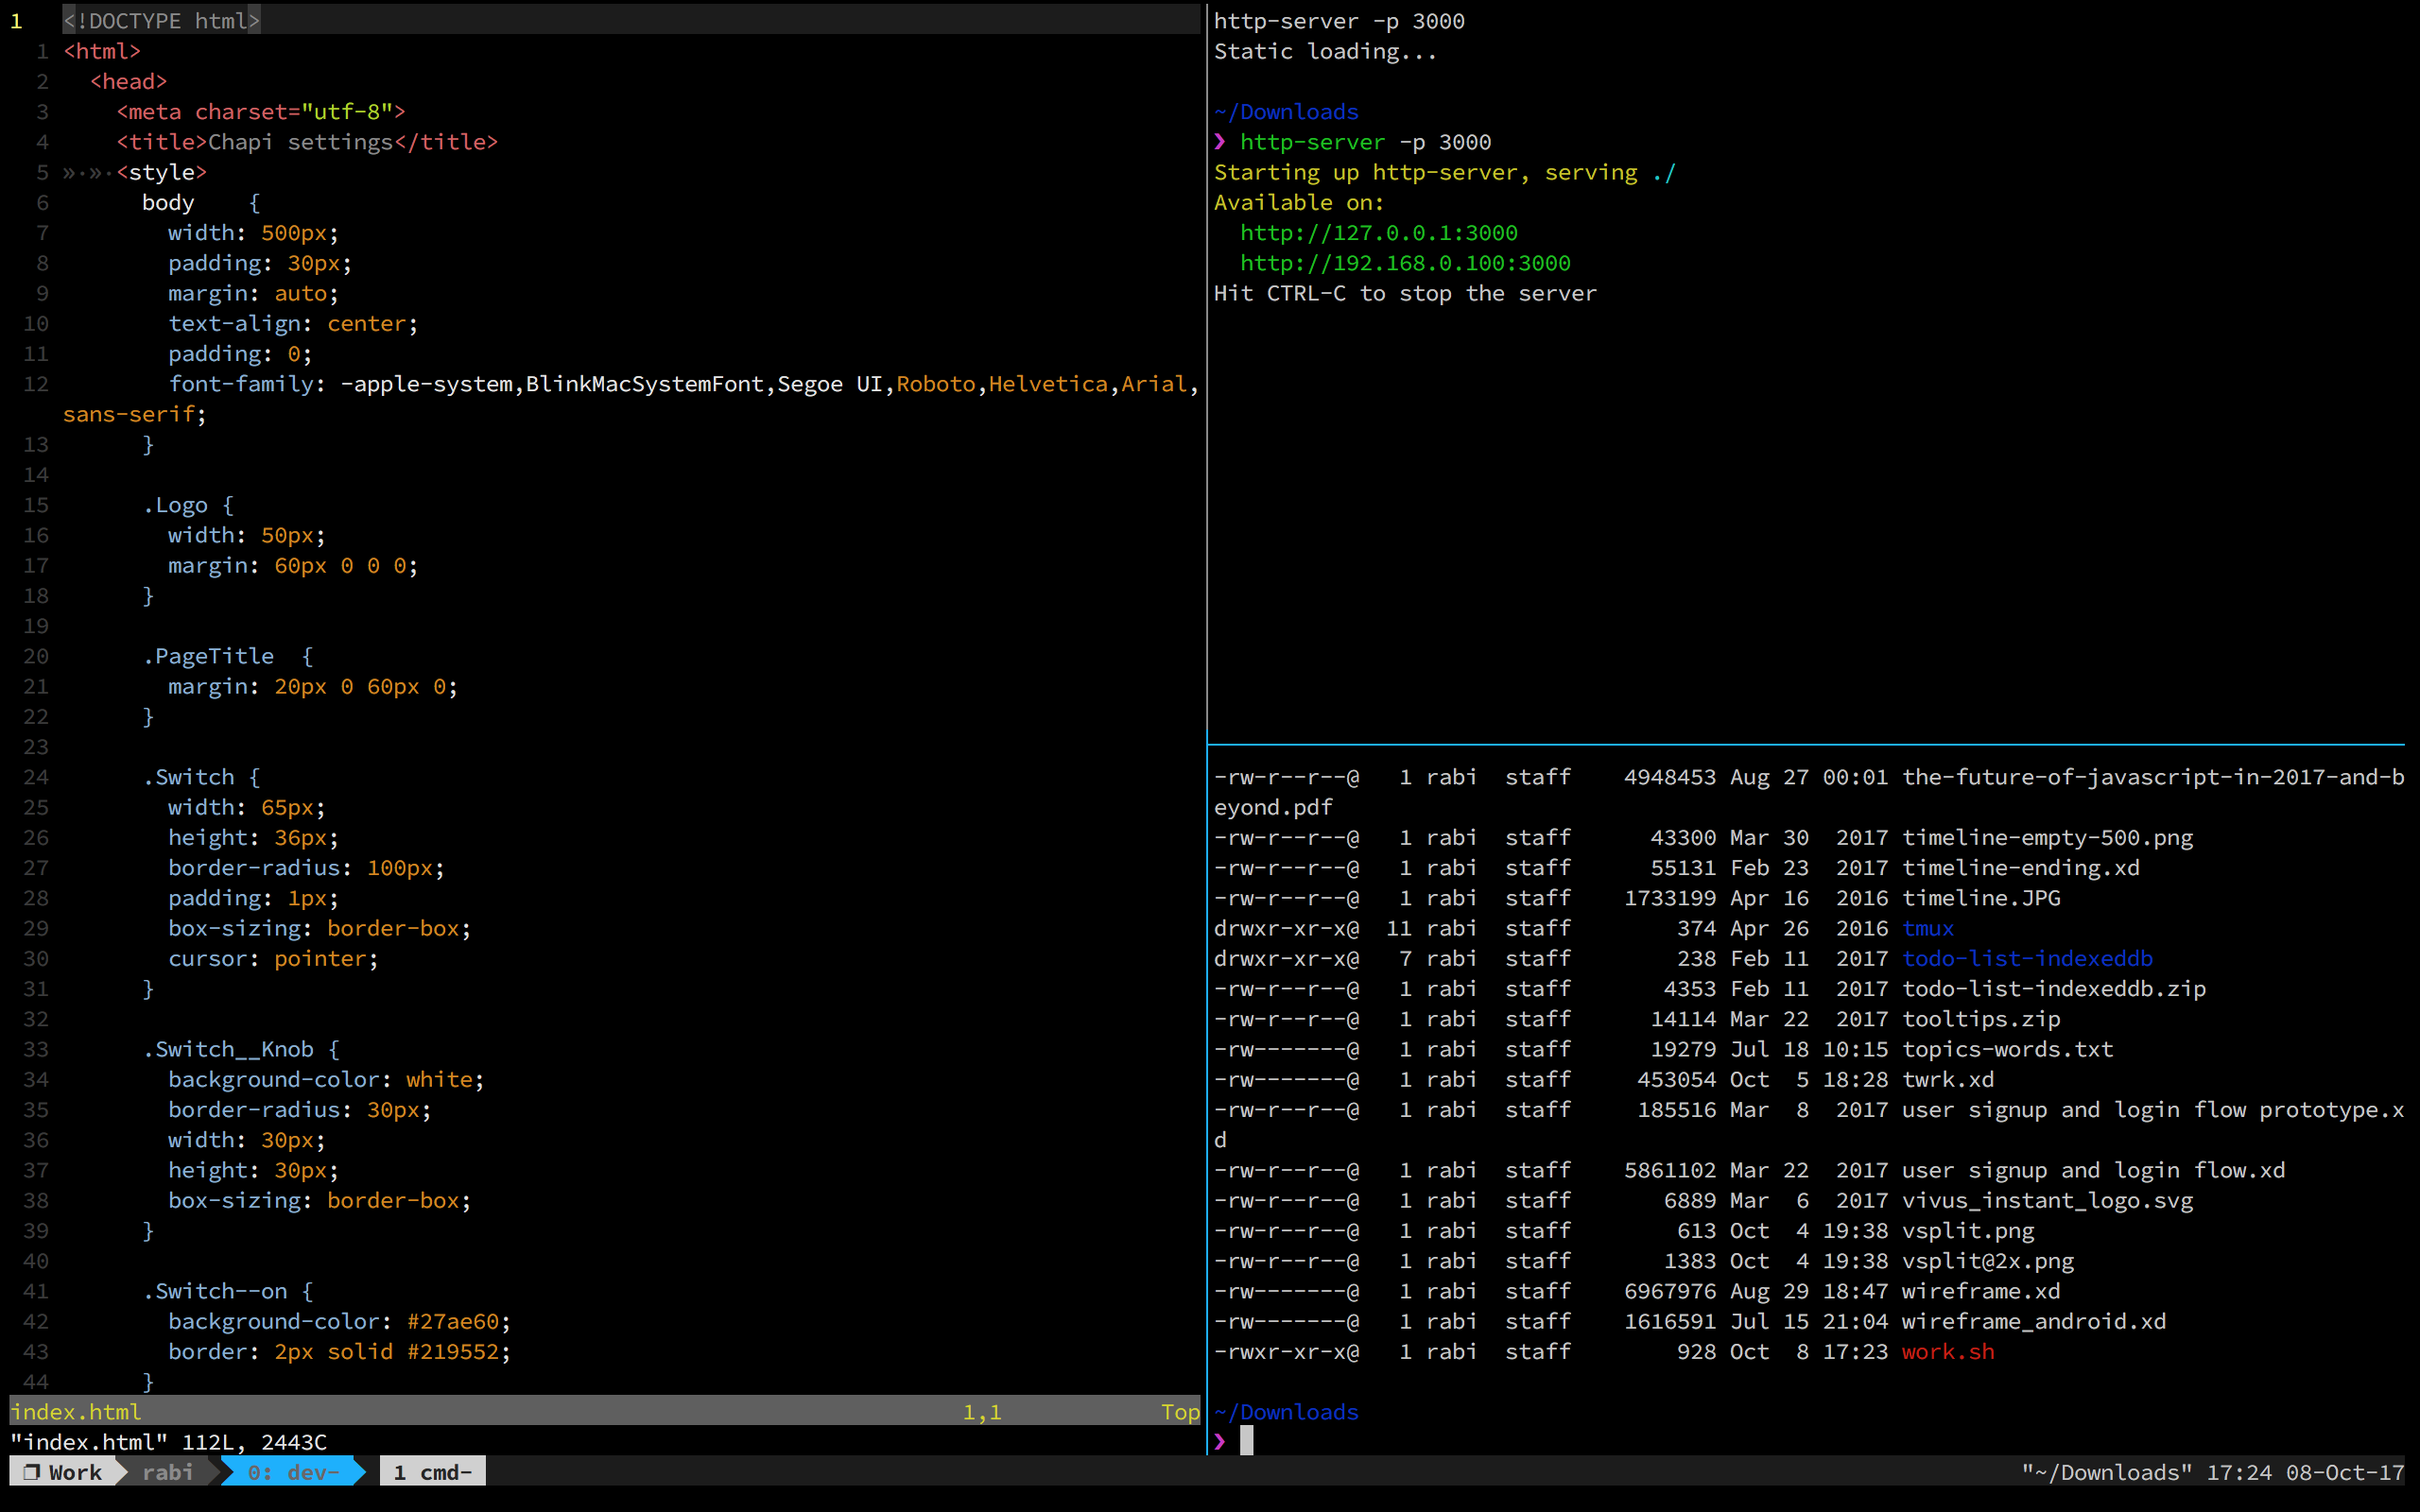Click the #27ae60 color value in .Switch--on

(x=452, y=1321)
